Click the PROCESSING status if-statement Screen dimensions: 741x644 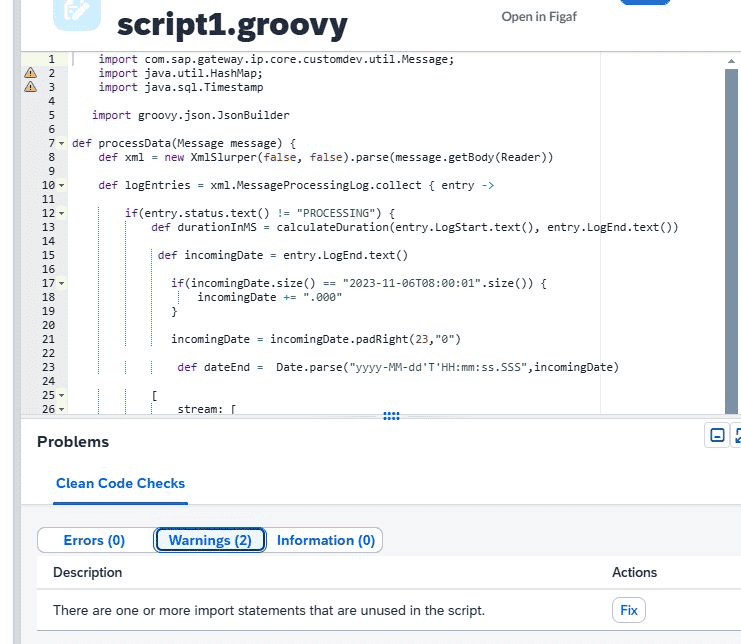[x=260, y=213]
